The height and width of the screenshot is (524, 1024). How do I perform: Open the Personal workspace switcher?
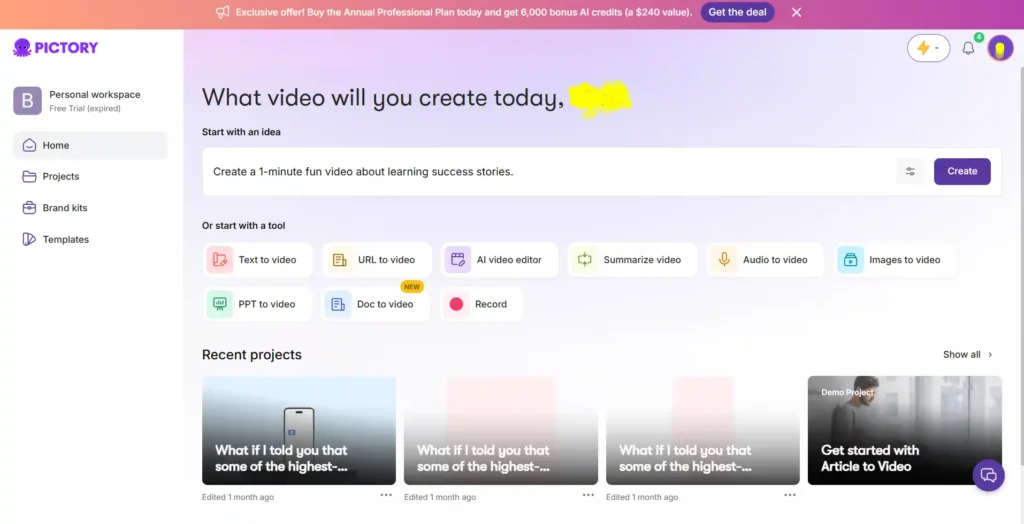coord(90,101)
